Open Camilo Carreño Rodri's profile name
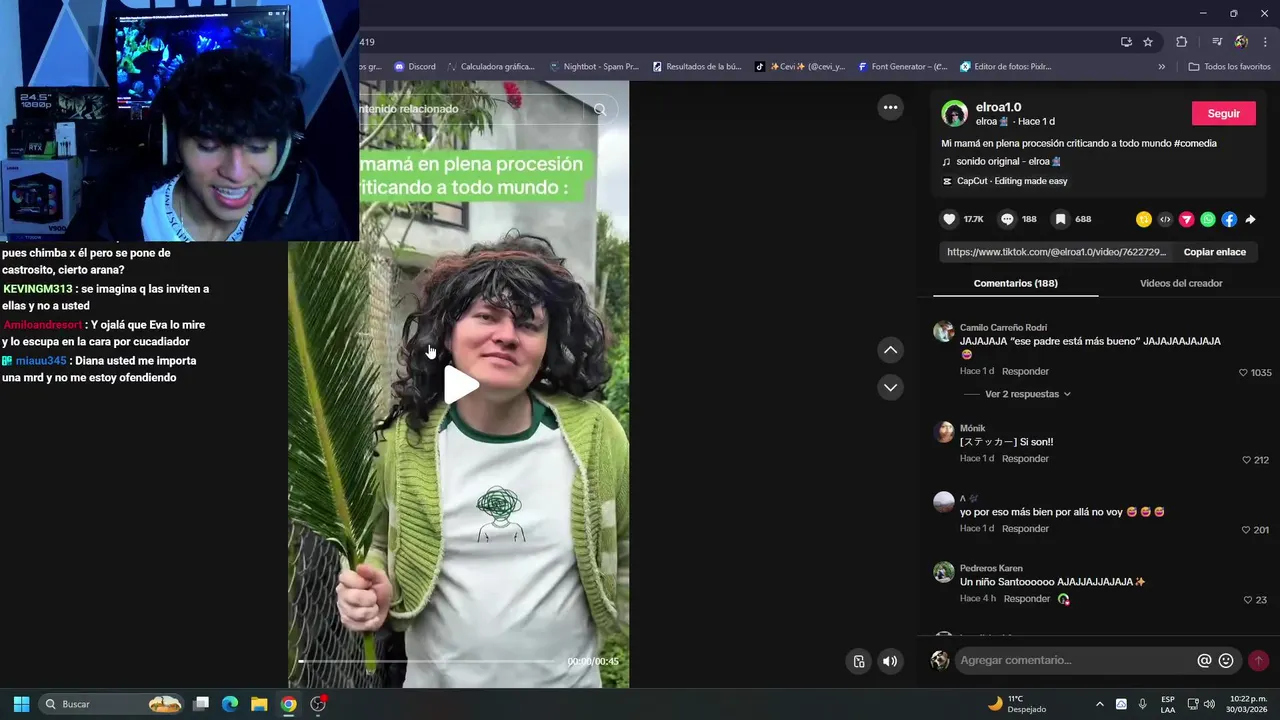This screenshot has width=1280, height=720. 1003,327
